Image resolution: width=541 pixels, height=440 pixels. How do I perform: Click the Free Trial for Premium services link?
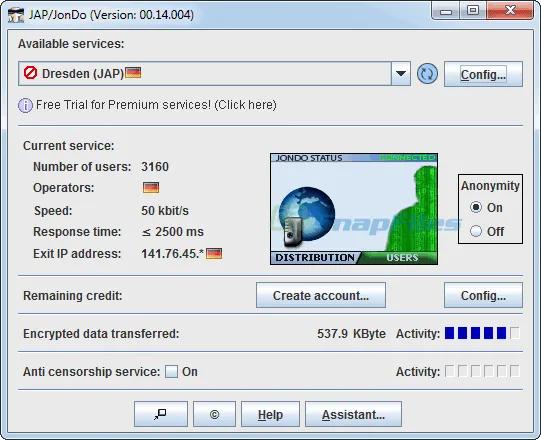click(156, 105)
